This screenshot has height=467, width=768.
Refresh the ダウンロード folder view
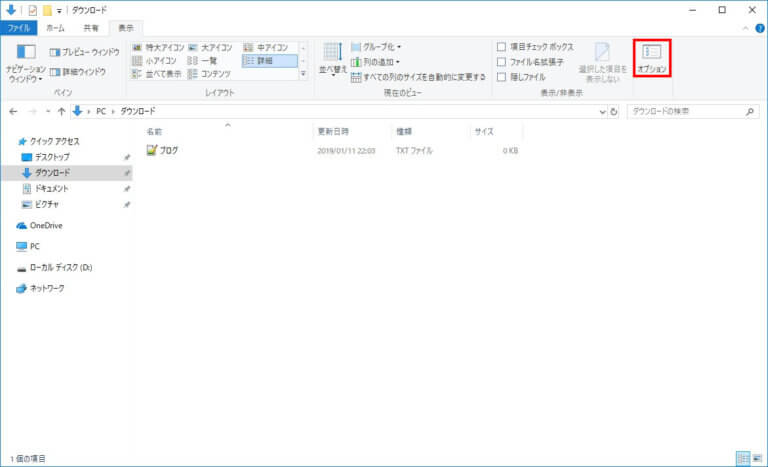tap(613, 112)
